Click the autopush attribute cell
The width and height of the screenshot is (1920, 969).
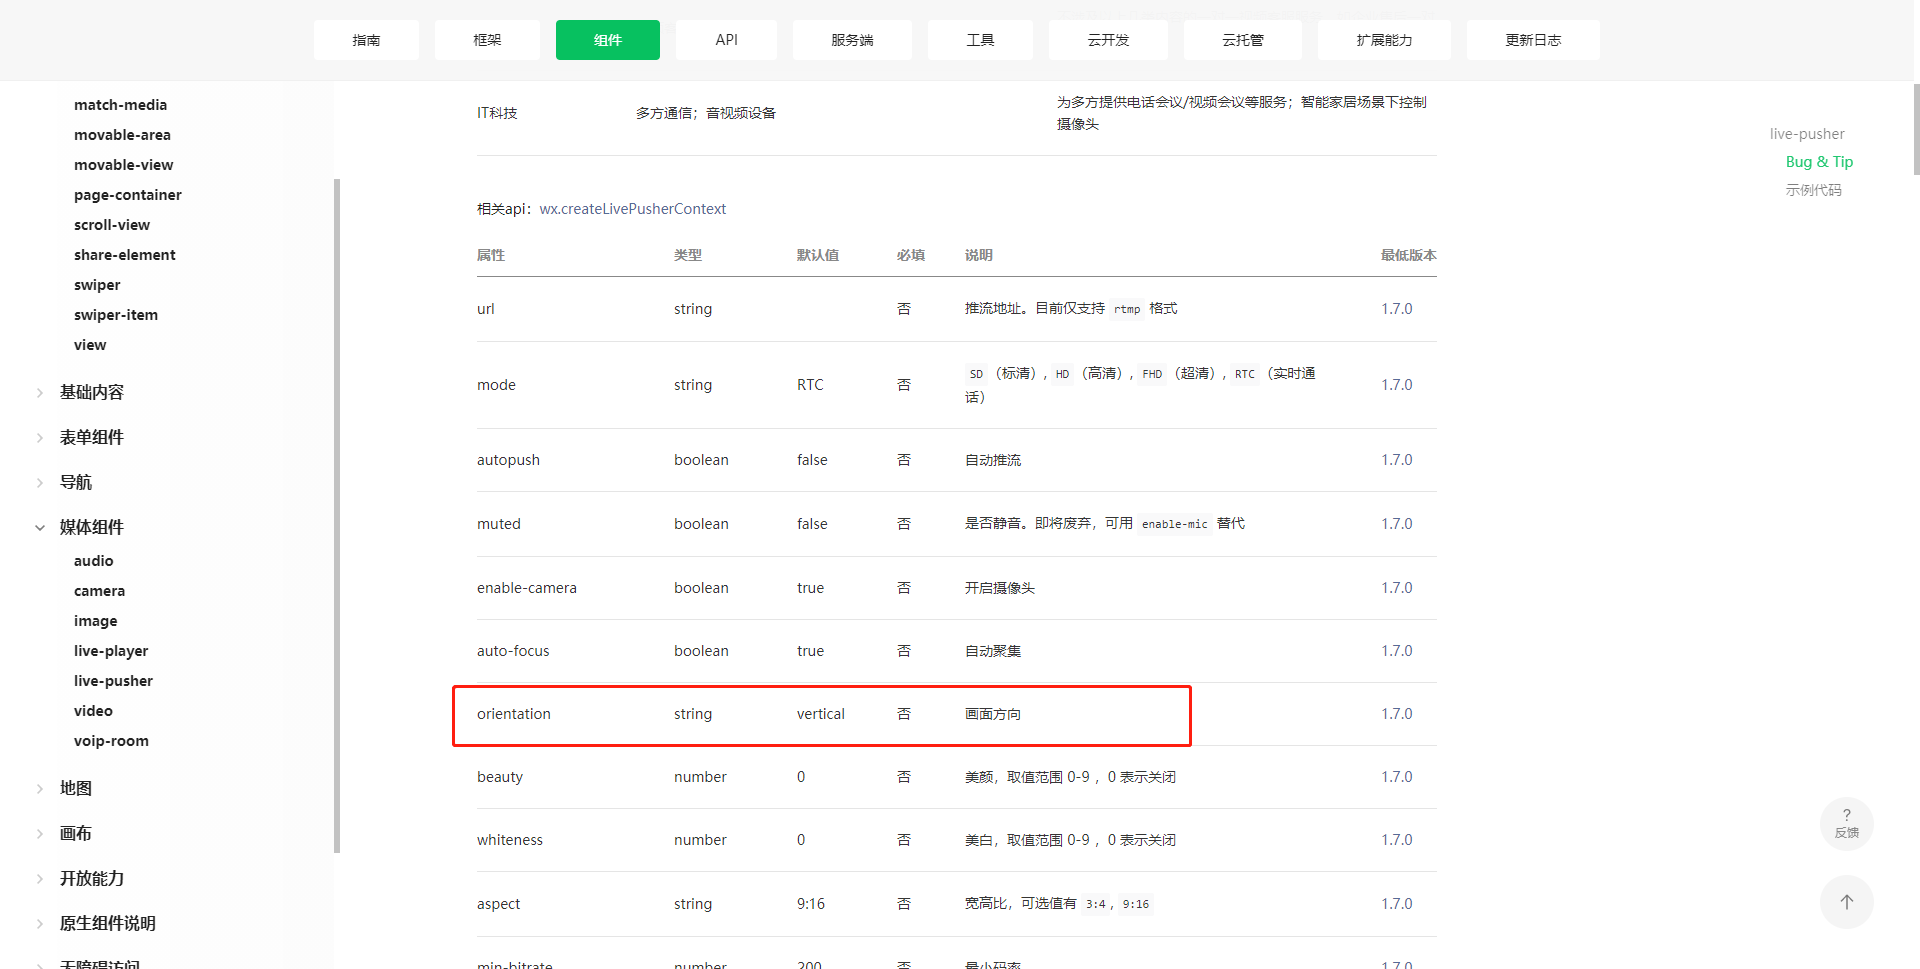[x=508, y=460]
